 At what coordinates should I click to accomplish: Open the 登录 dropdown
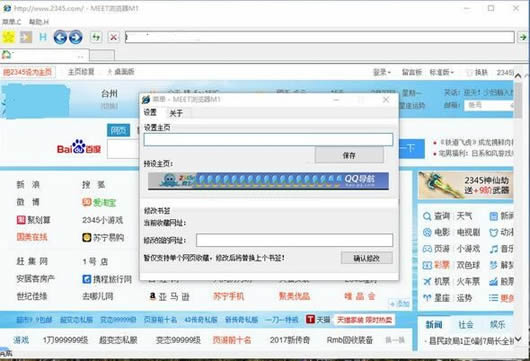[382, 72]
